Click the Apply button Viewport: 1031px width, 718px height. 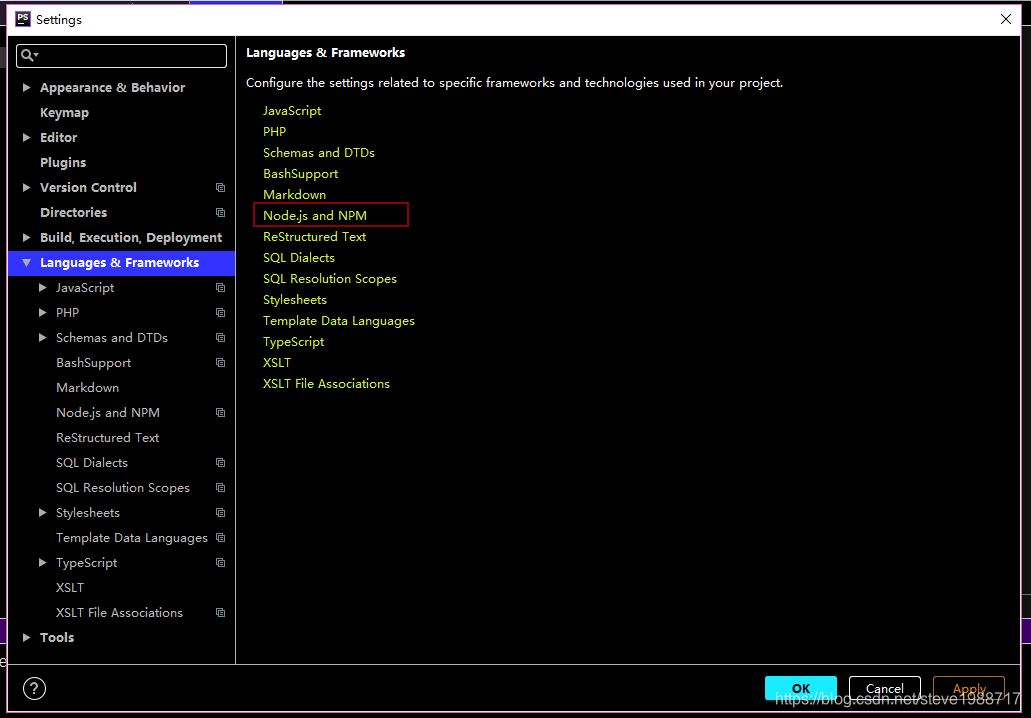click(969, 688)
